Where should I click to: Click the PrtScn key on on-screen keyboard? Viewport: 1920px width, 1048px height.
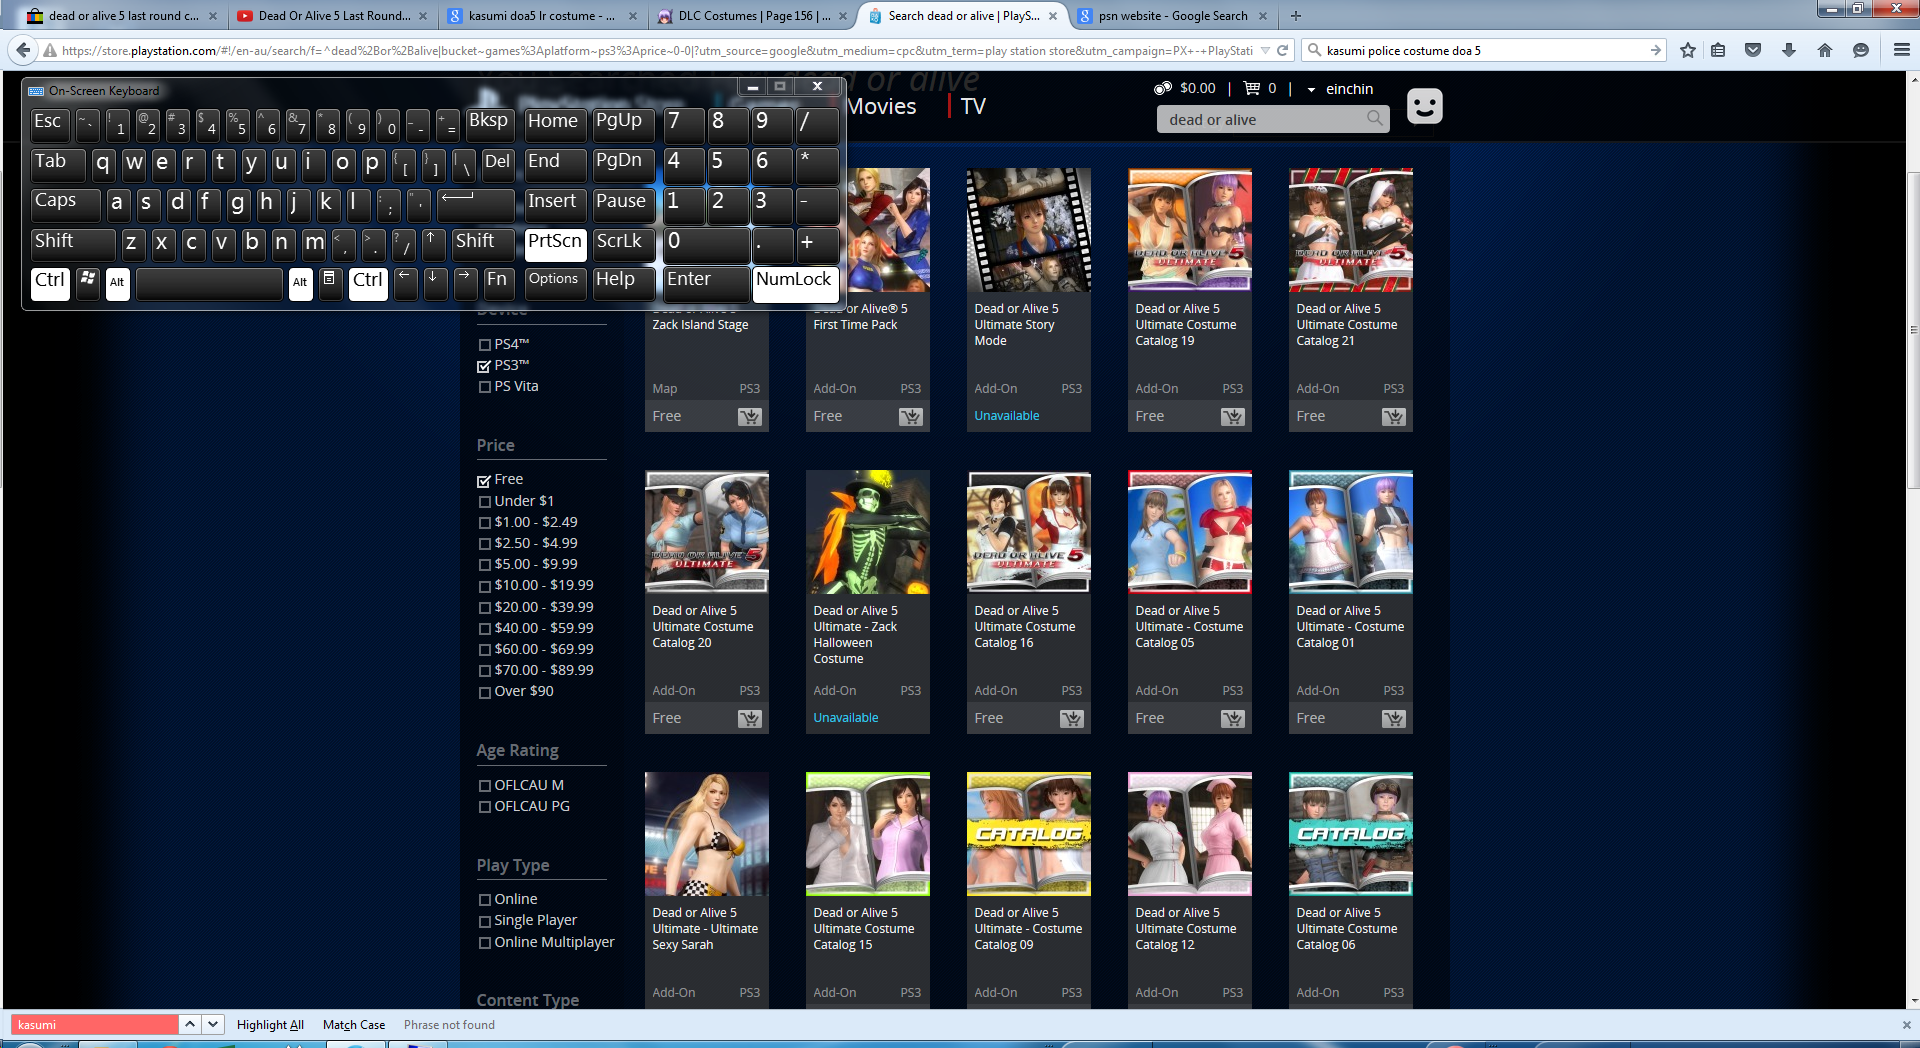(555, 243)
